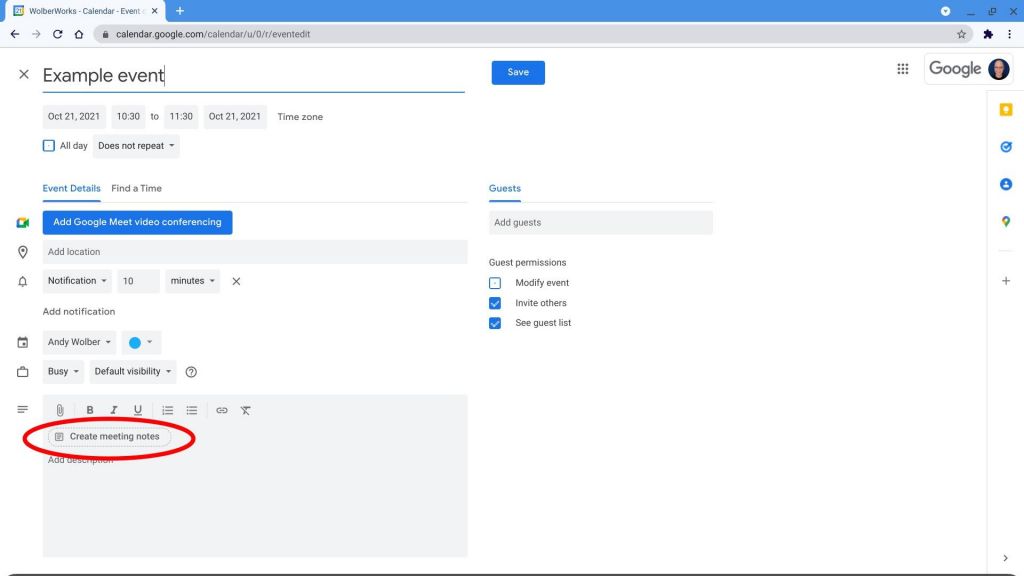The width and height of the screenshot is (1024, 576).
Task: Enable the All day checkbox
Action: [48, 145]
